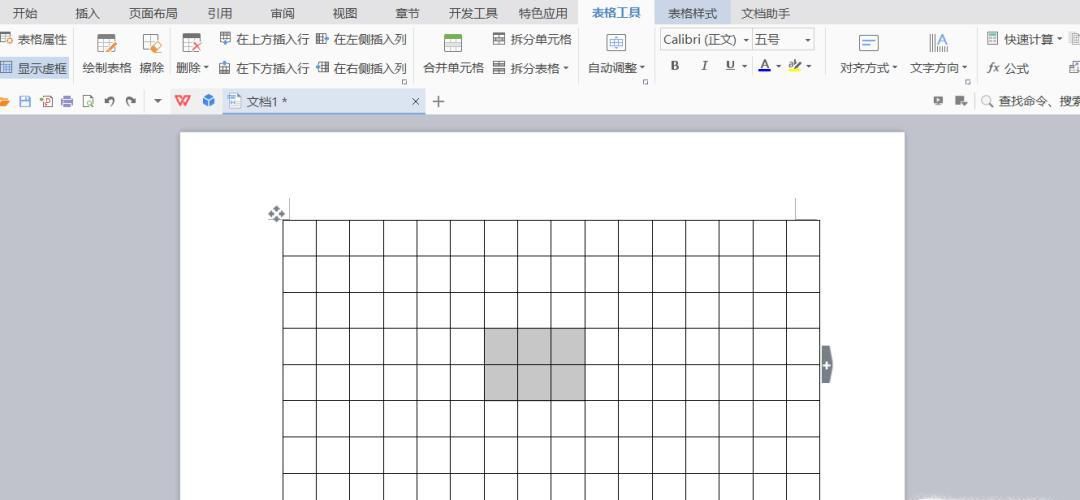Open 快速计算 quick calculate menu
This screenshot has height=500, width=1080.
tap(1024, 39)
